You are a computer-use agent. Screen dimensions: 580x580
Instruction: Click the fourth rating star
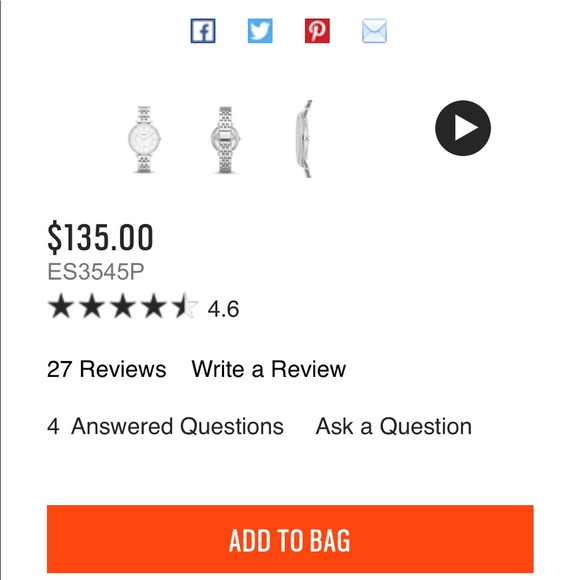coord(154,306)
